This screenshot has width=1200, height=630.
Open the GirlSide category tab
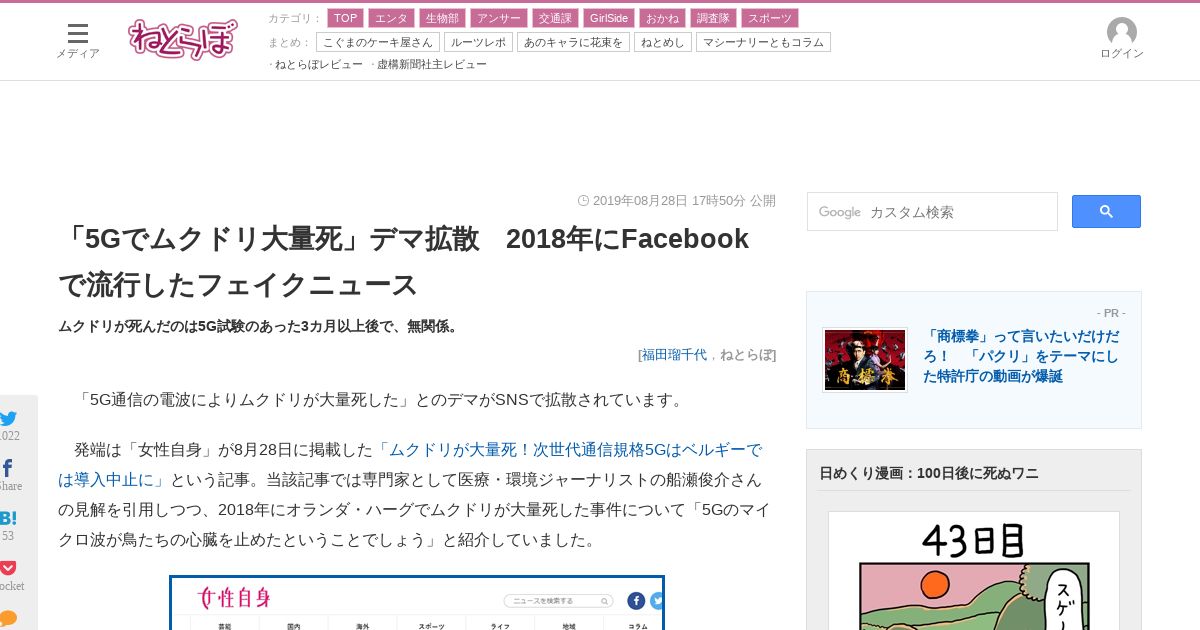(x=608, y=18)
